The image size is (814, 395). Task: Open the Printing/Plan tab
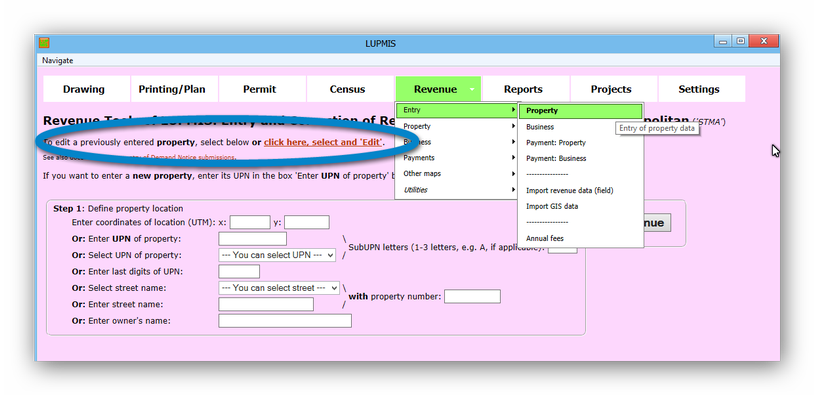[x=174, y=89]
